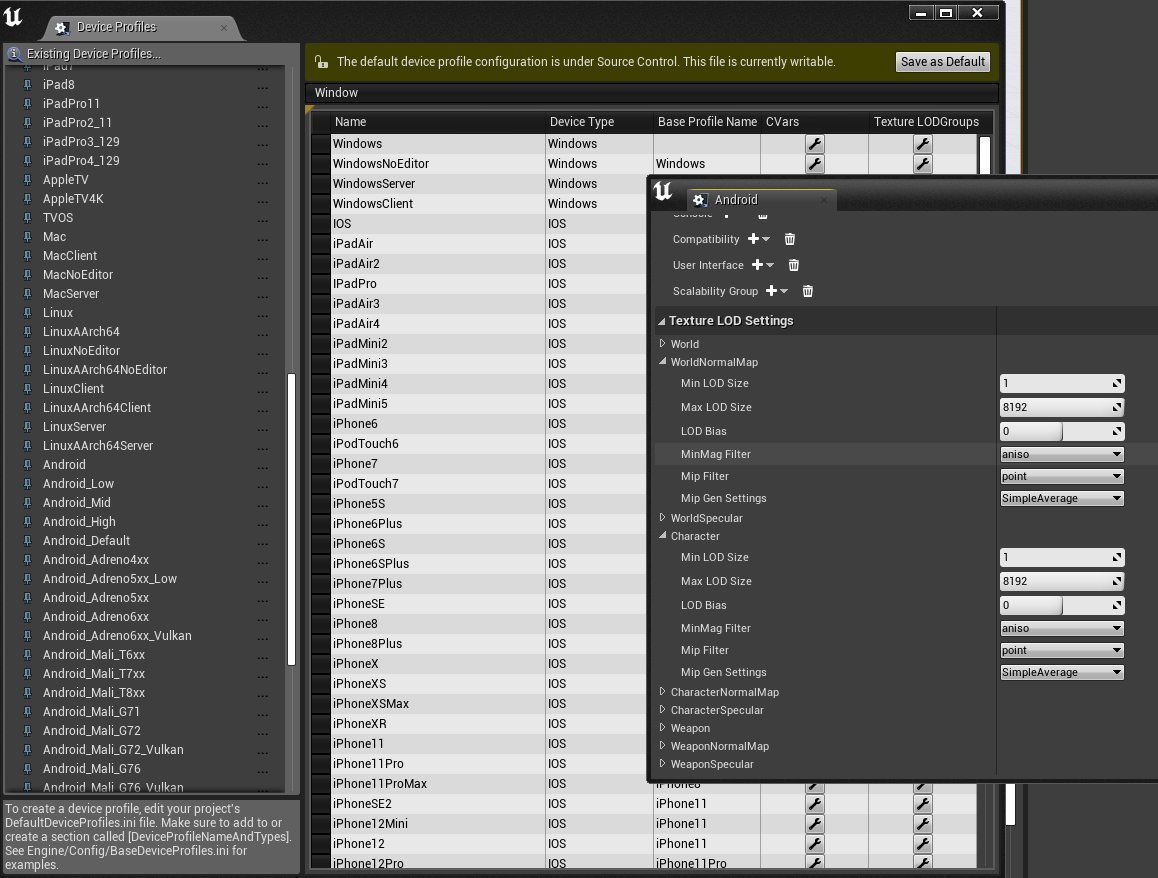Pin the Android_Adreno6xx profile
This screenshot has width=1158, height=878.
pos(27,617)
